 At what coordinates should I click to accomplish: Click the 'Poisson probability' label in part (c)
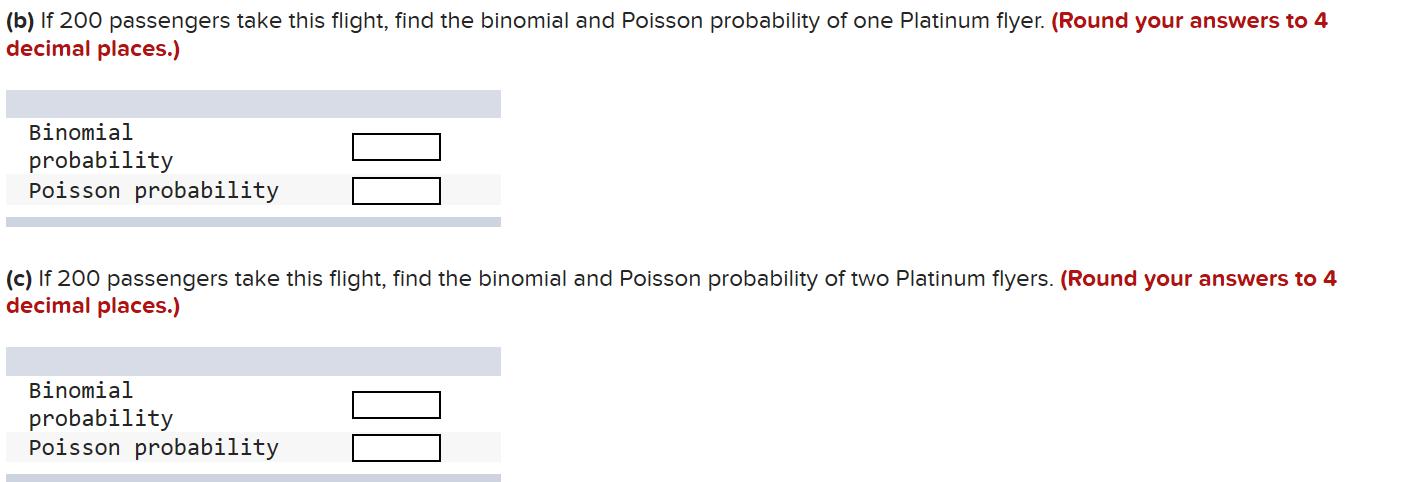point(153,447)
